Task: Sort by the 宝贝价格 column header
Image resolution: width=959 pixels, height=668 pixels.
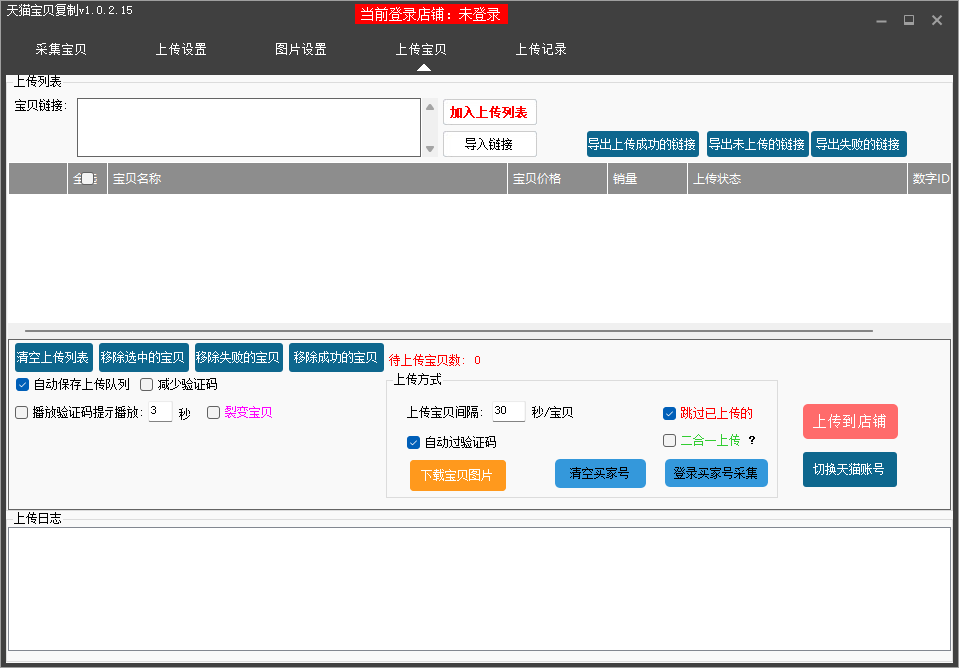Action: [557, 179]
